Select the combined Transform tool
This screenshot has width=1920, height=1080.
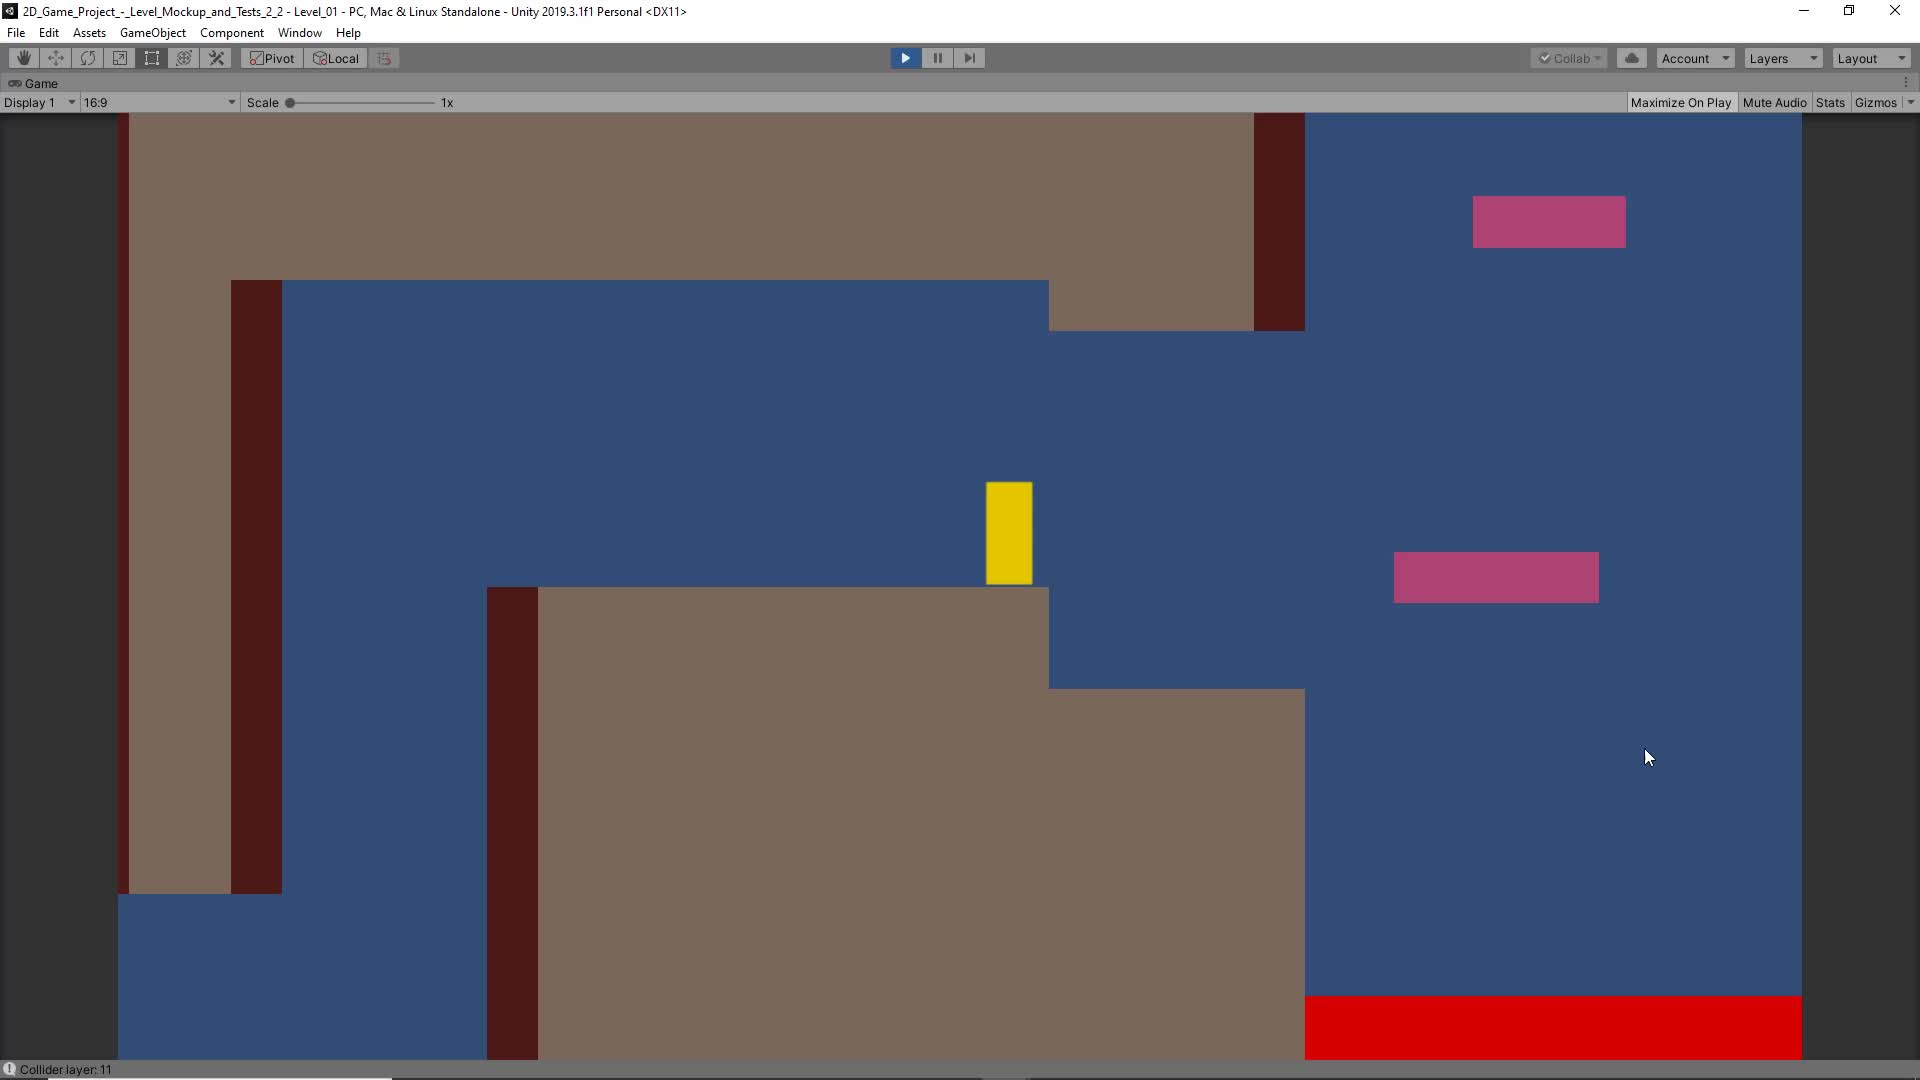[x=184, y=58]
